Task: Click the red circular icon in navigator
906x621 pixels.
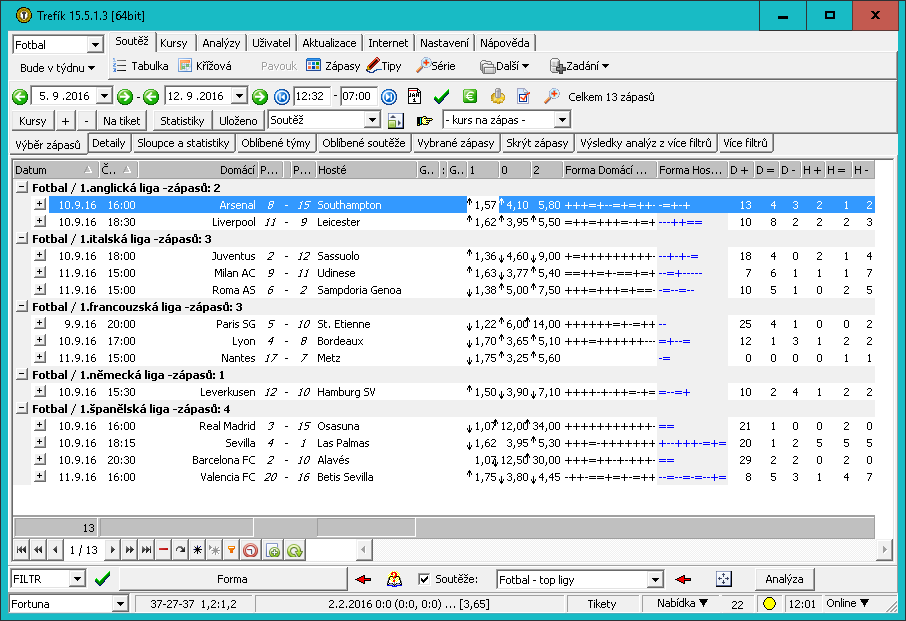Action: (x=251, y=550)
